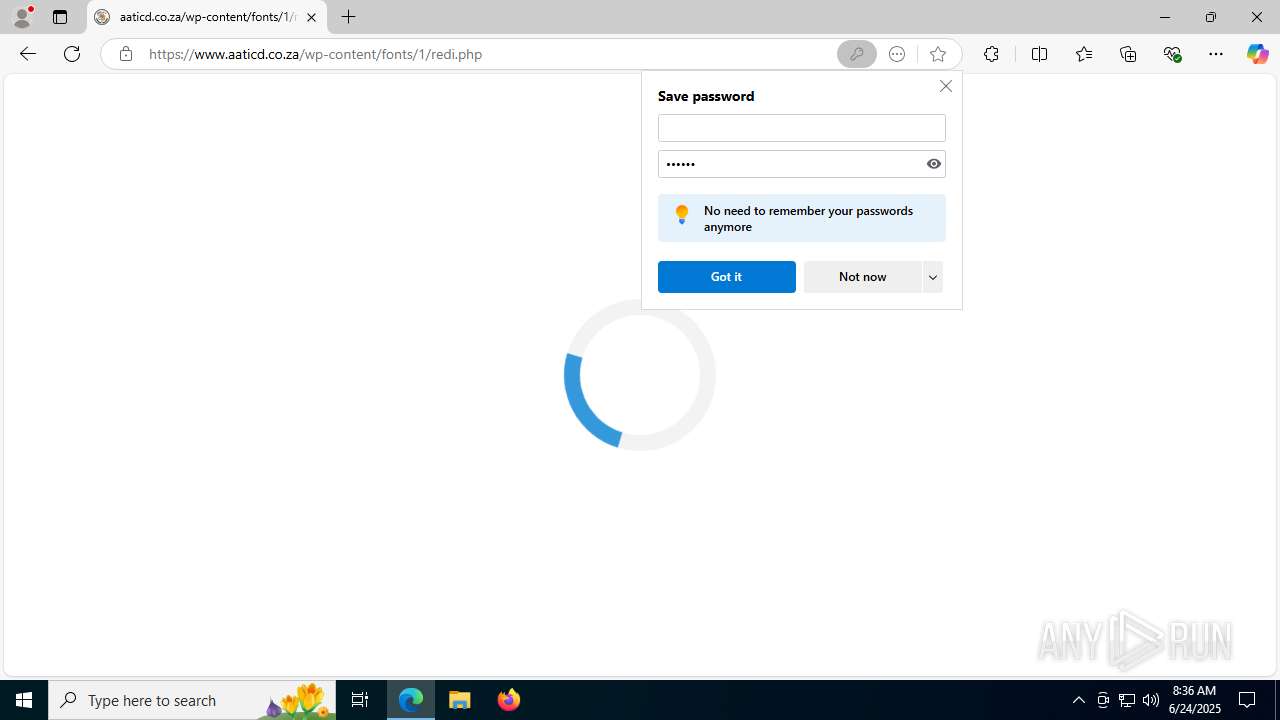Restore down the Edge window
The width and height of the screenshot is (1280, 720).
[x=1210, y=17]
